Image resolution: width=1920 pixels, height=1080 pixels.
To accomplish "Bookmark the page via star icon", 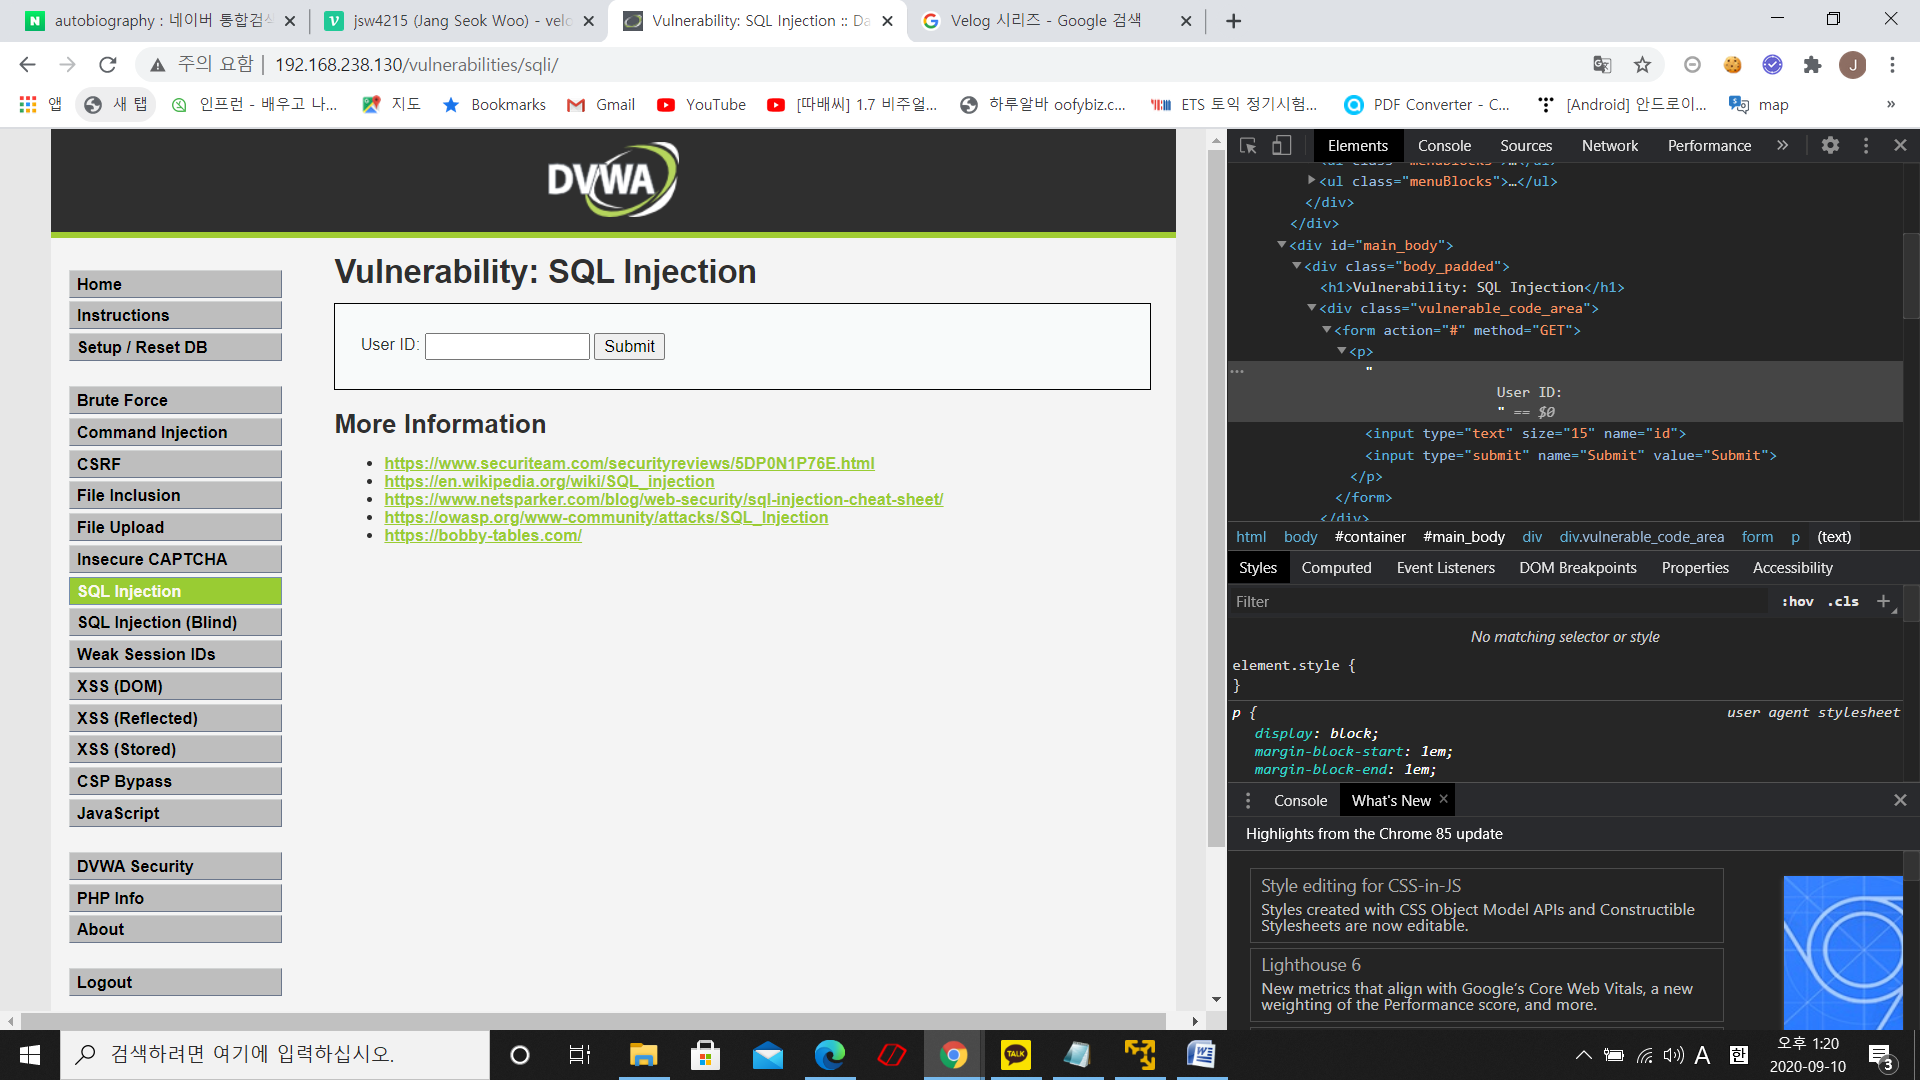I will click(x=1641, y=64).
